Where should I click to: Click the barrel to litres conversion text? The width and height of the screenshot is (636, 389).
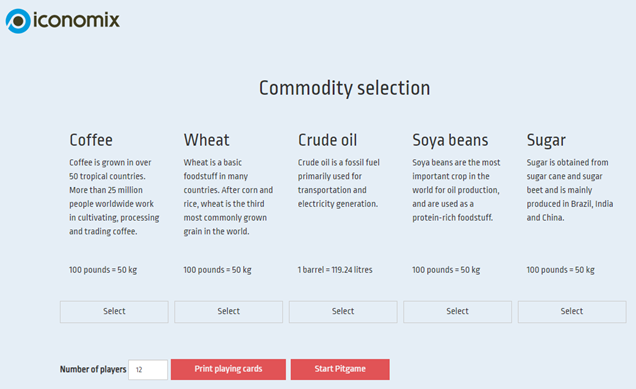point(335,270)
